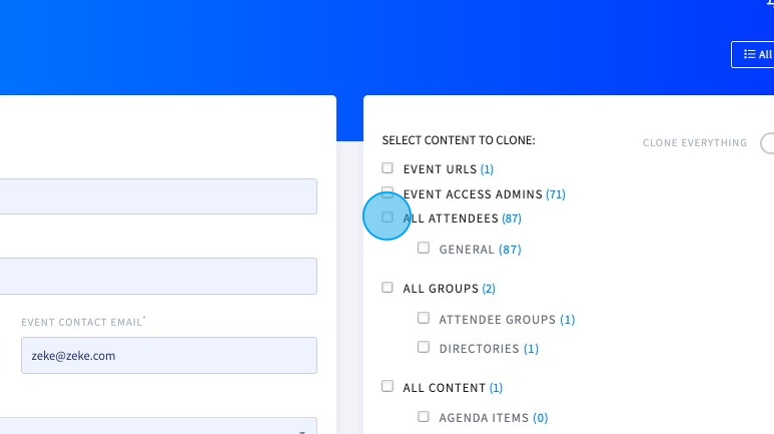Click the All Content label text
The image size is (774, 434).
pyautogui.click(x=444, y=388)
